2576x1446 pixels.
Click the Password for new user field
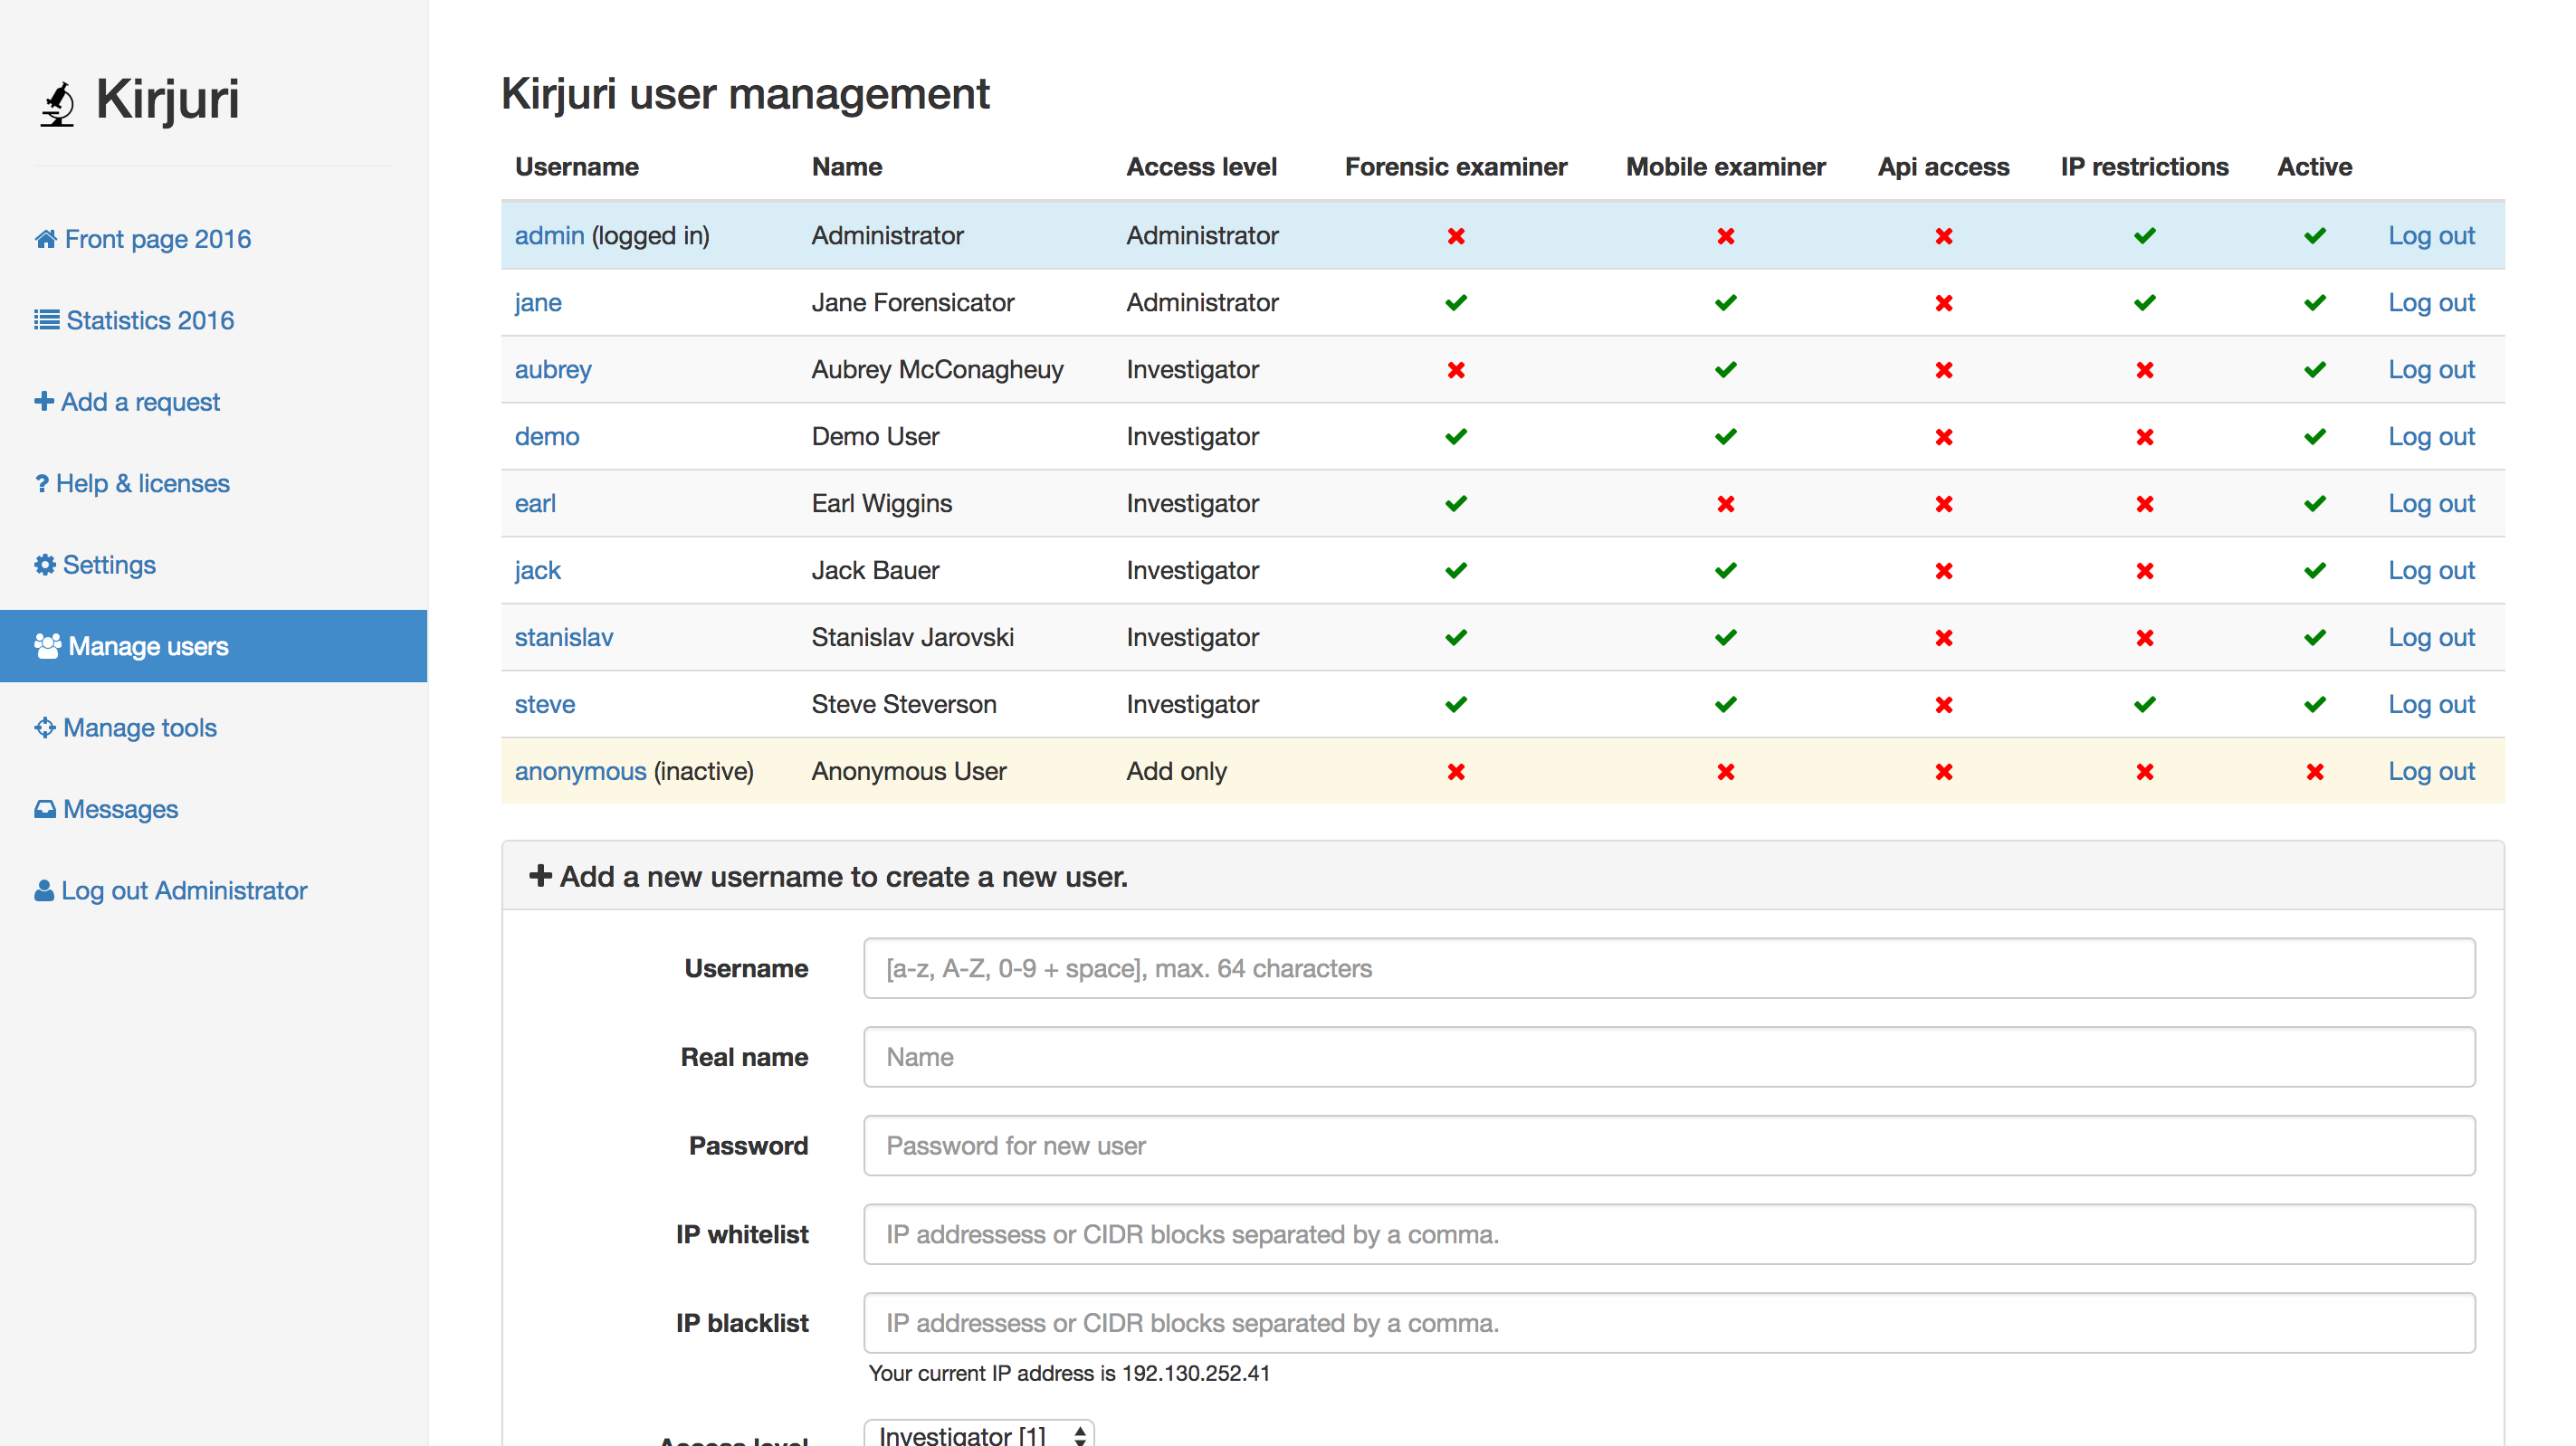(1668, 1145)
